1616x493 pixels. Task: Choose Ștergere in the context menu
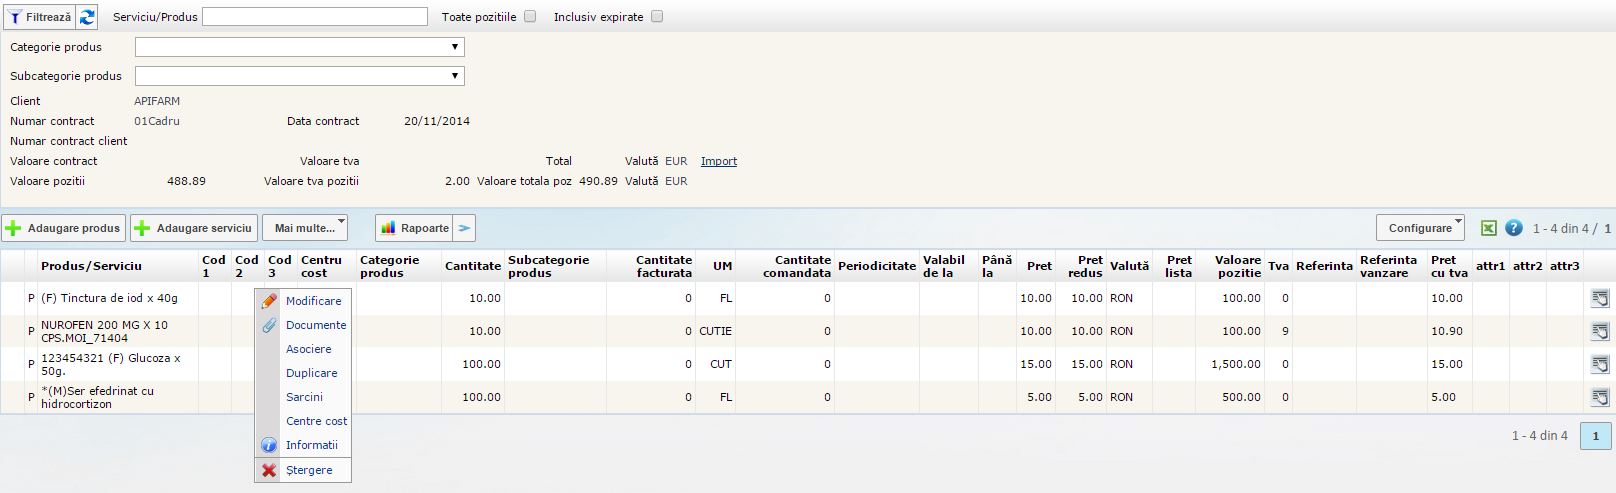coord(309,470)
